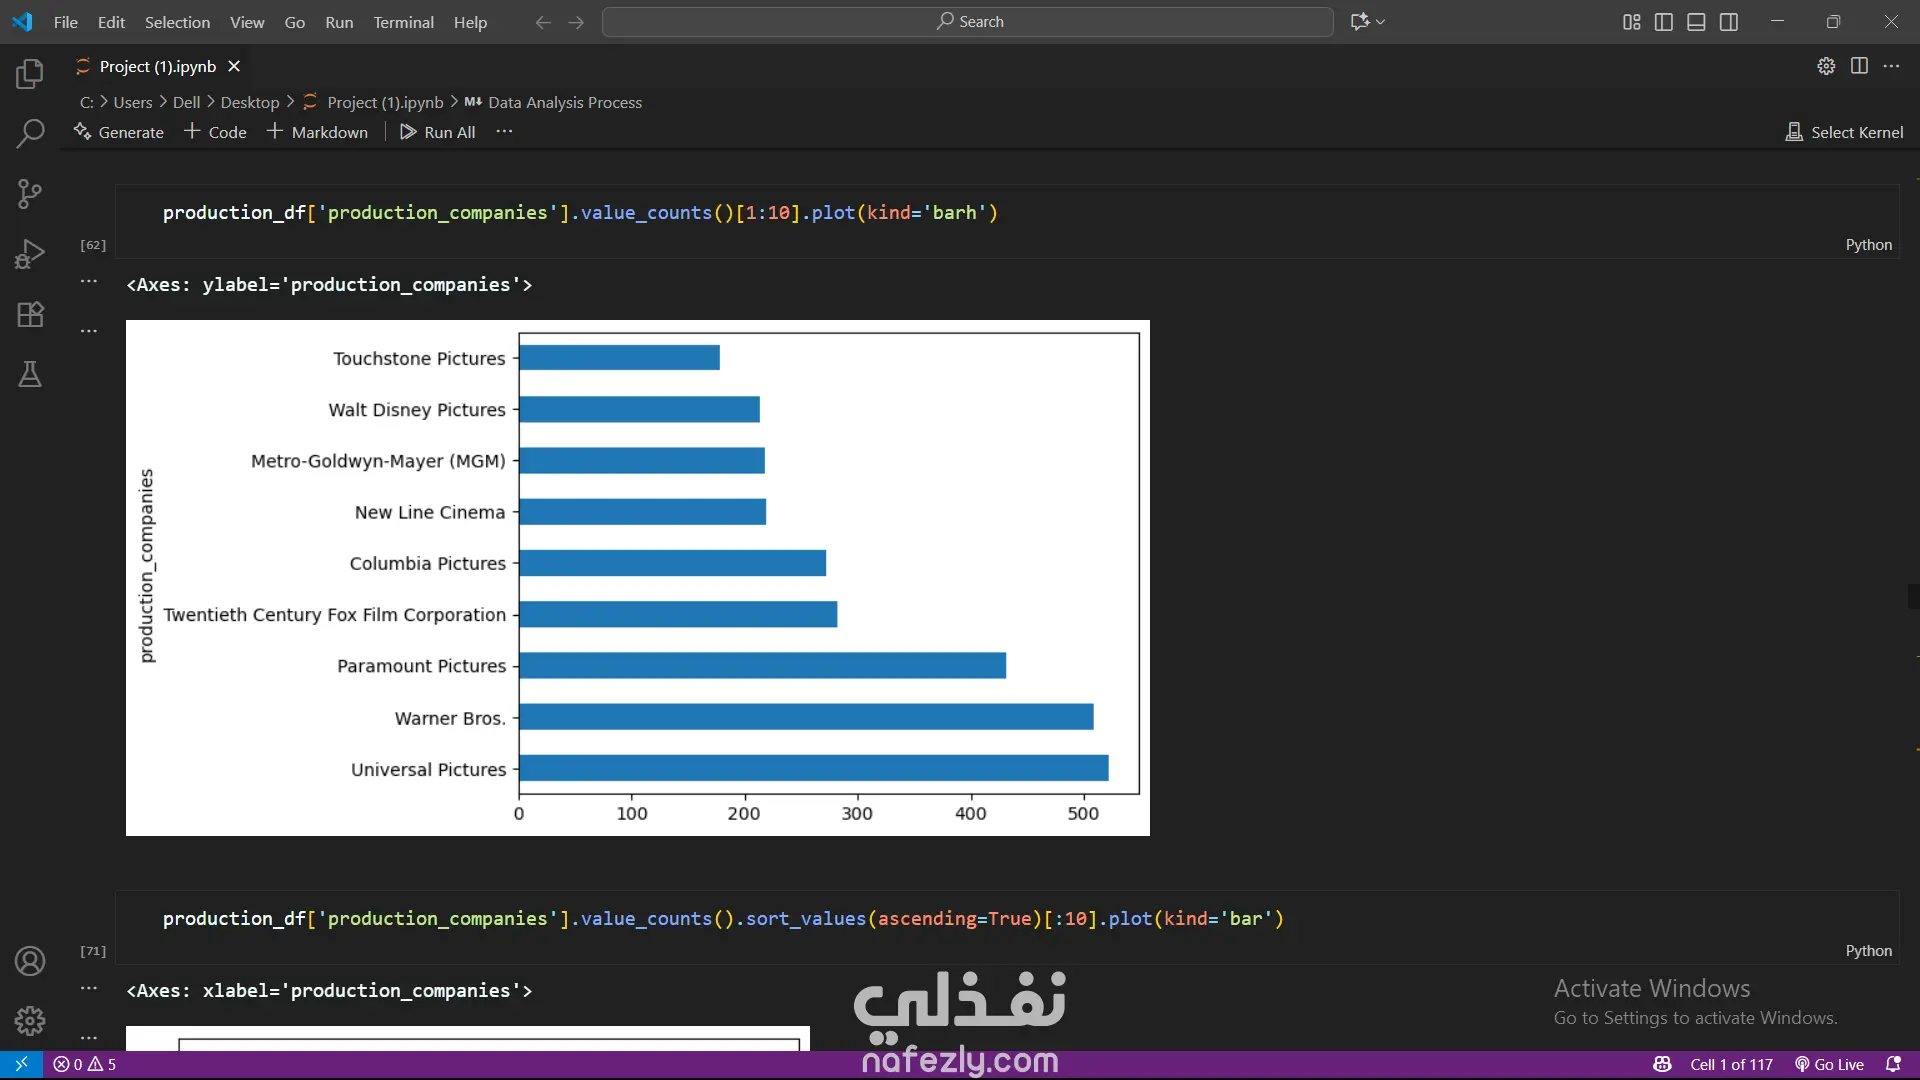Open notebook settings gear in editor toolbar

tap(1826, 66)
